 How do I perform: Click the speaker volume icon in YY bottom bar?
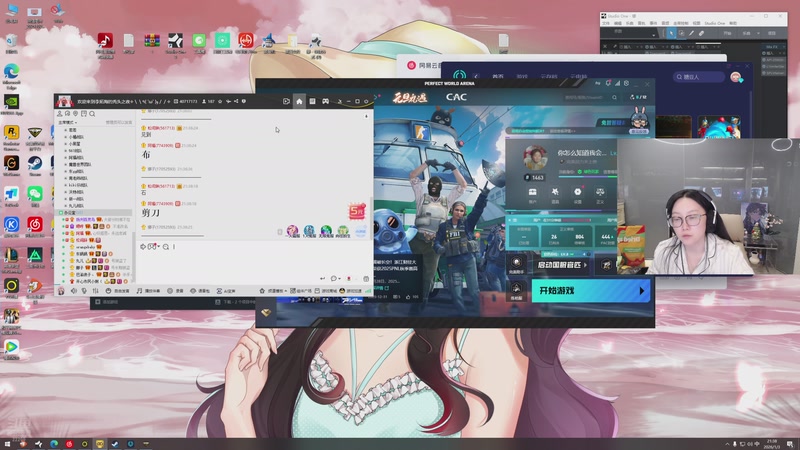click(73, 290)
